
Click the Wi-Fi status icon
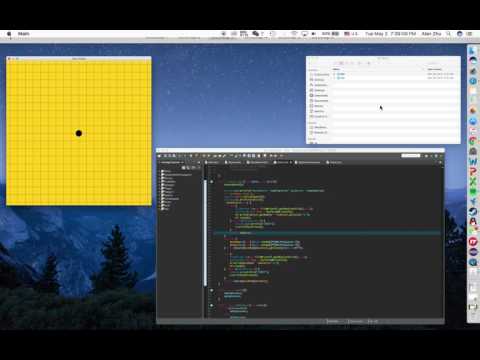[294, 34]
